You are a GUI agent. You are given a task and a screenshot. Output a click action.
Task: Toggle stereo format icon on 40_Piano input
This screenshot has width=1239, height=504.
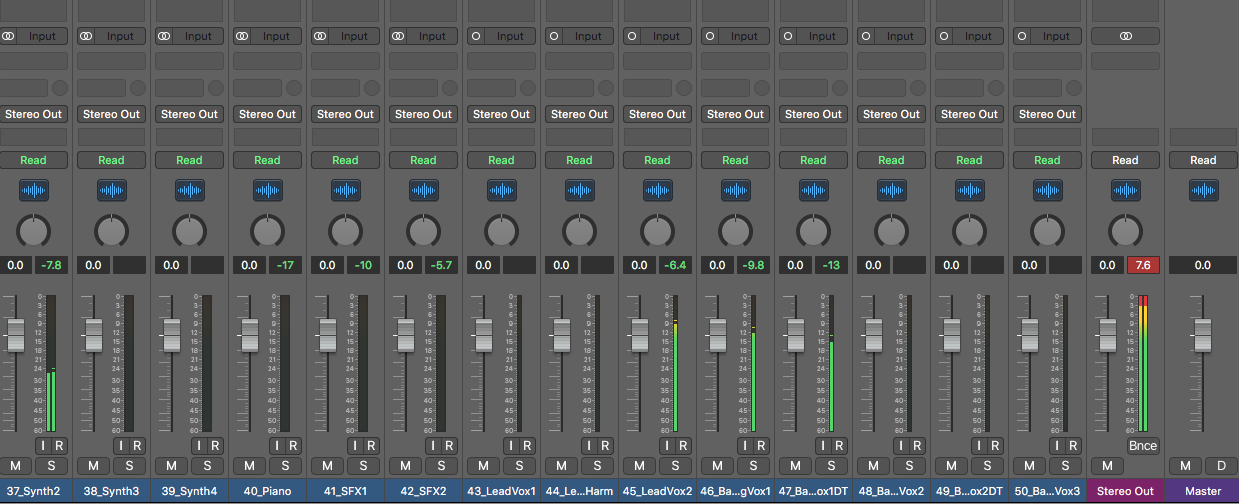pos(242,36)
